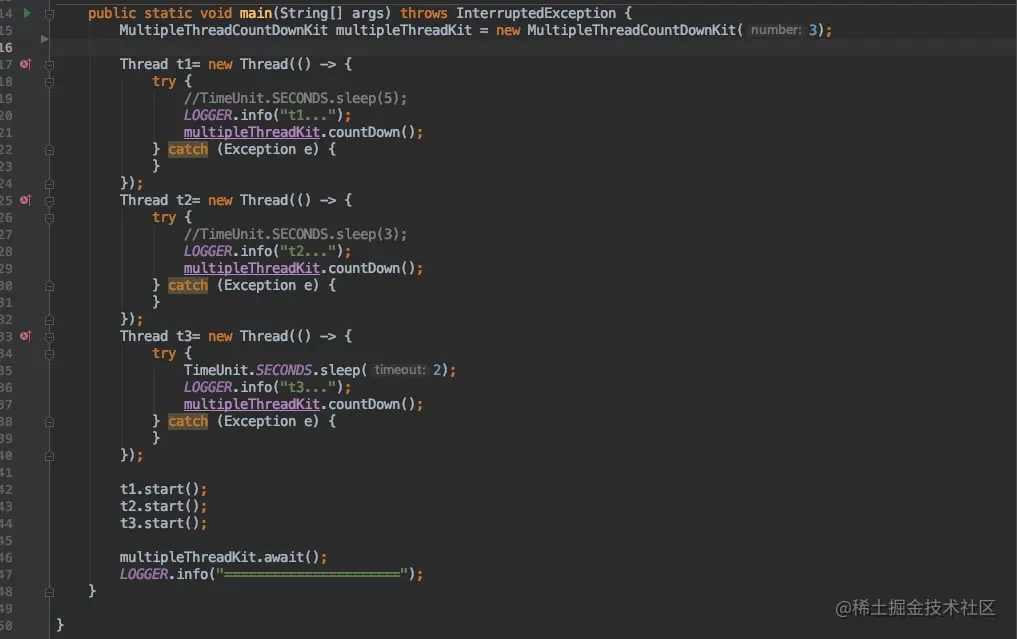The width and height of the screenshot is (1017, 639).
Task: Collapse the t3 Thread lambda fold marker
Action: tap(49, 337)
